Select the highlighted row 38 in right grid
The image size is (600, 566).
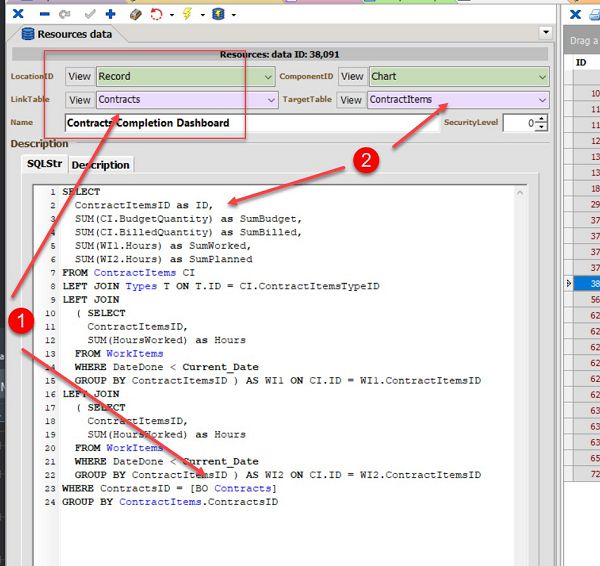(x=586, y=284)
